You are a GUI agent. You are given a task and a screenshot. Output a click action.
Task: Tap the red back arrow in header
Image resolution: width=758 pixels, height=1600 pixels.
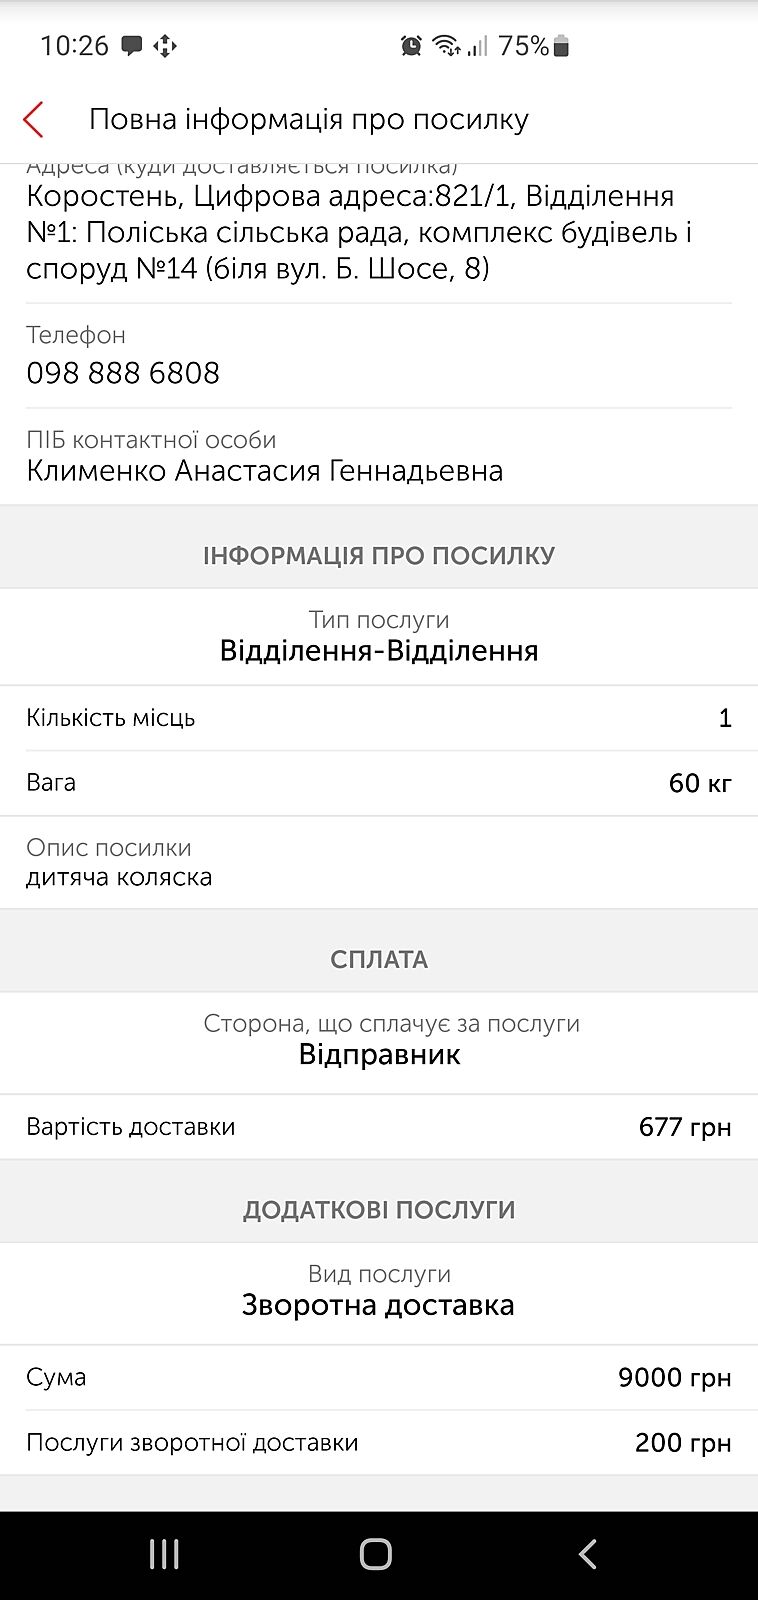pos(34,119)
